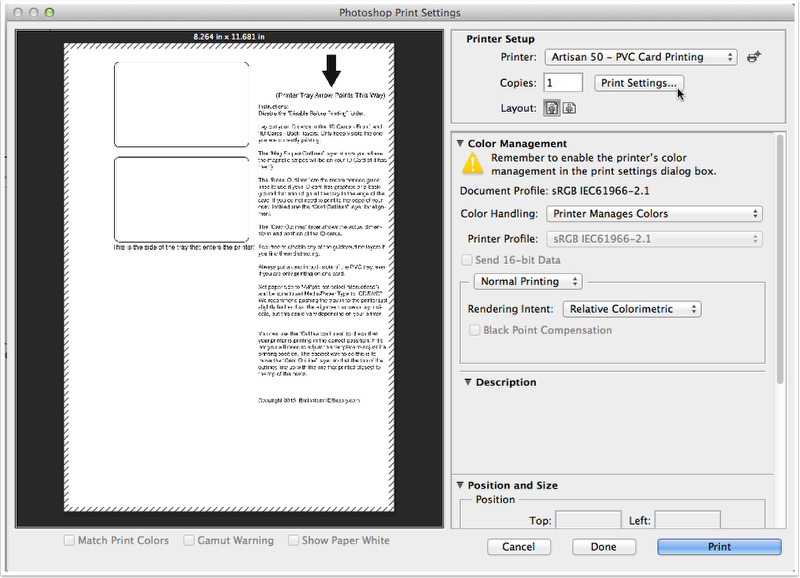Click the printer setup icon beside the Printer dropdown

coord(754,57)
